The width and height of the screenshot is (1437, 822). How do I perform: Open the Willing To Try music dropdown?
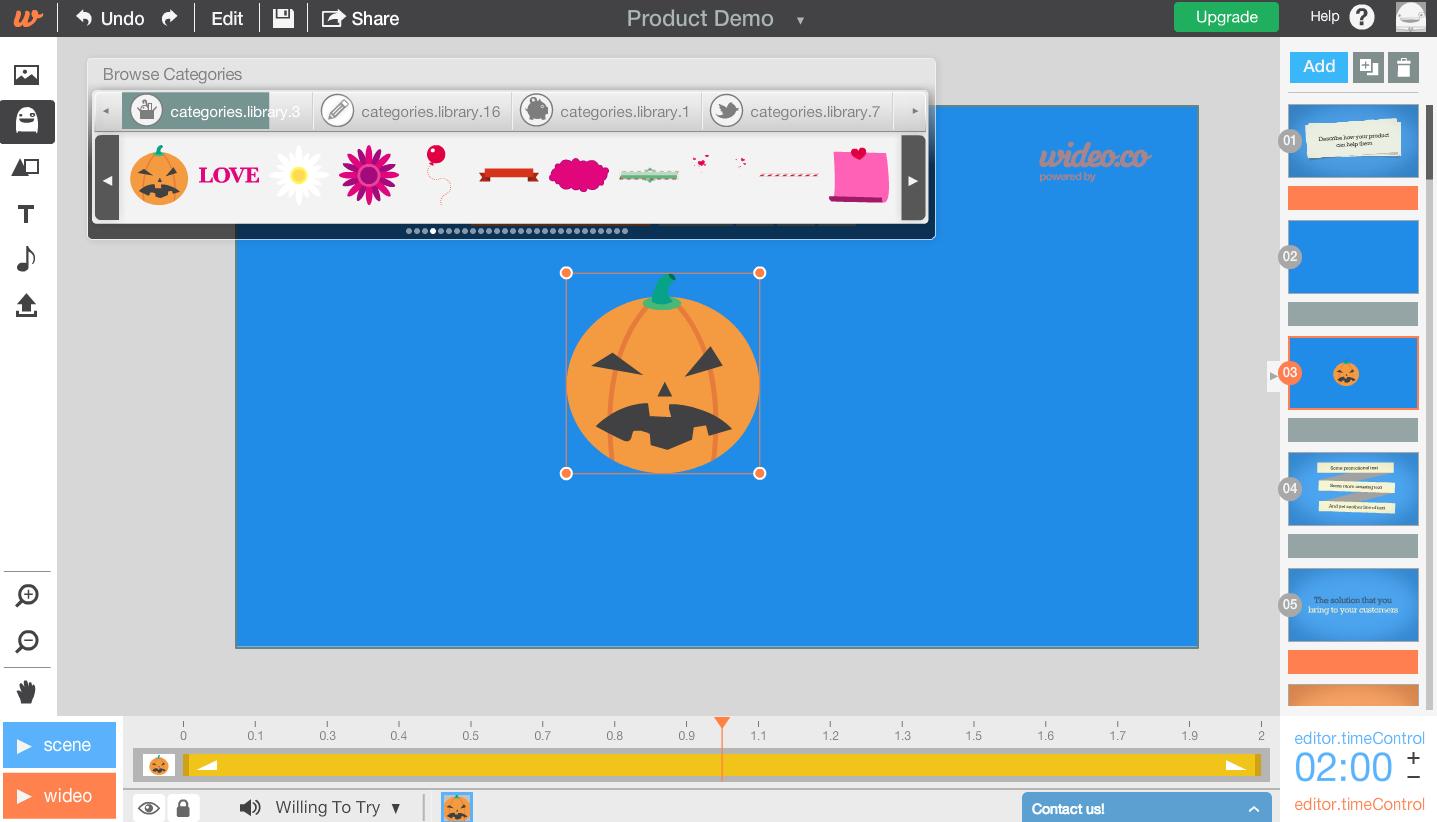pos(338,808)
